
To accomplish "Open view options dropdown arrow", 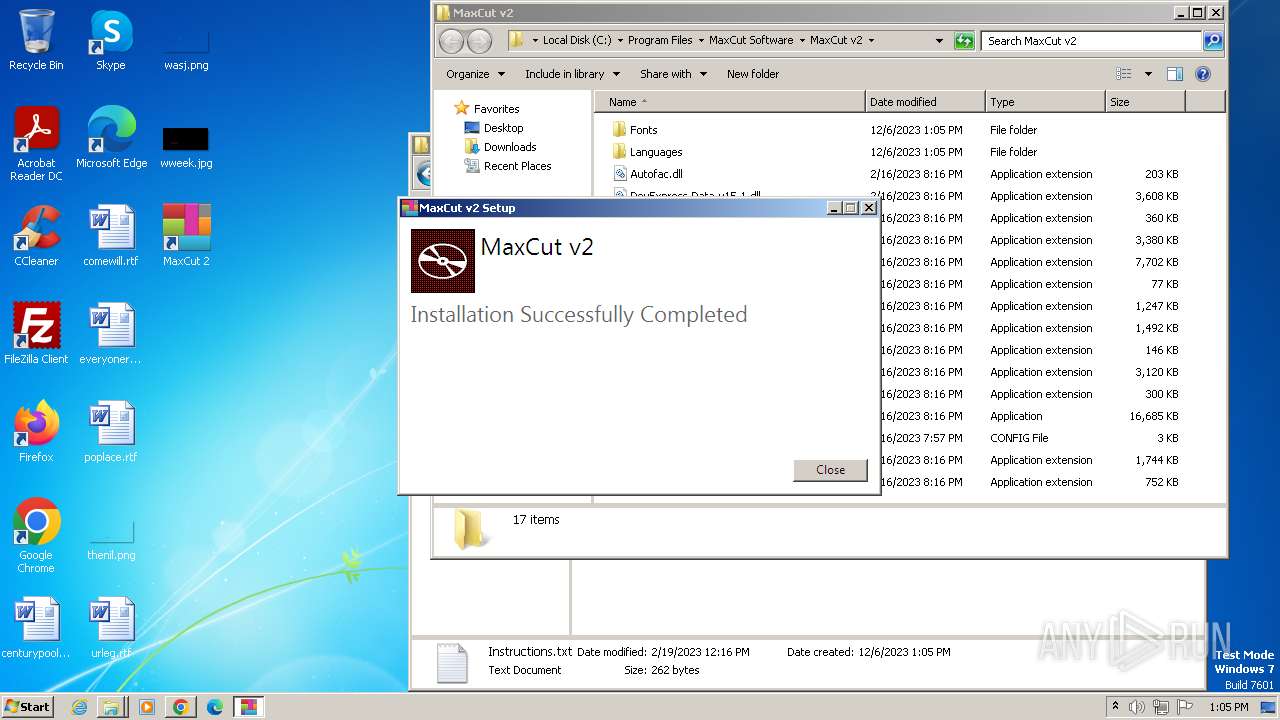I will point(1148,74).
